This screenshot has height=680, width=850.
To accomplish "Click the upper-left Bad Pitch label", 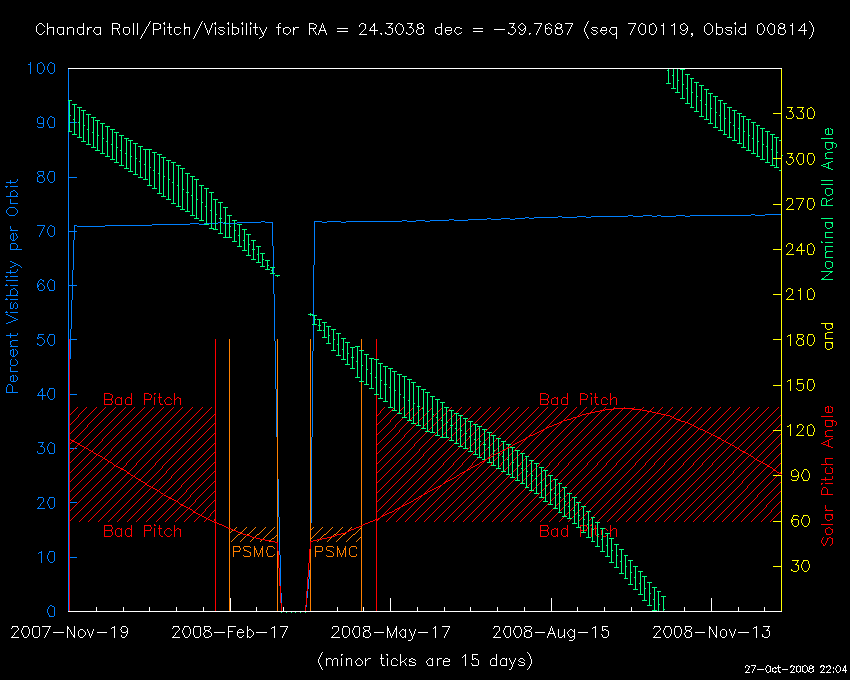I will pos(143,400).
